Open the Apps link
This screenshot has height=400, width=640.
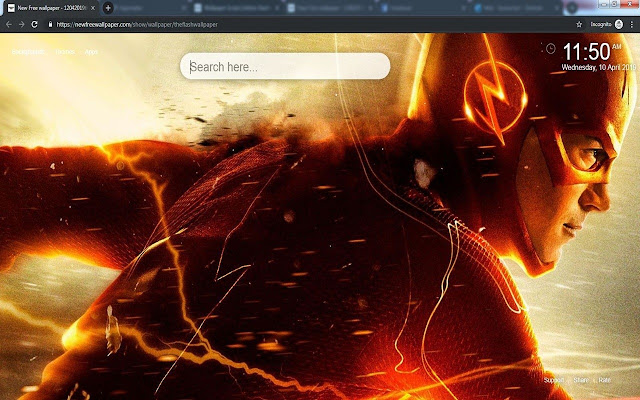91,52
